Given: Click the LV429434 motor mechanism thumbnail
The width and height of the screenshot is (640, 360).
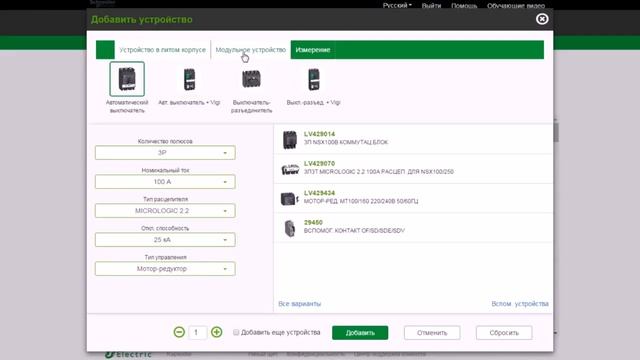Looking at the screenshot, I should click(x=290, y=199).
